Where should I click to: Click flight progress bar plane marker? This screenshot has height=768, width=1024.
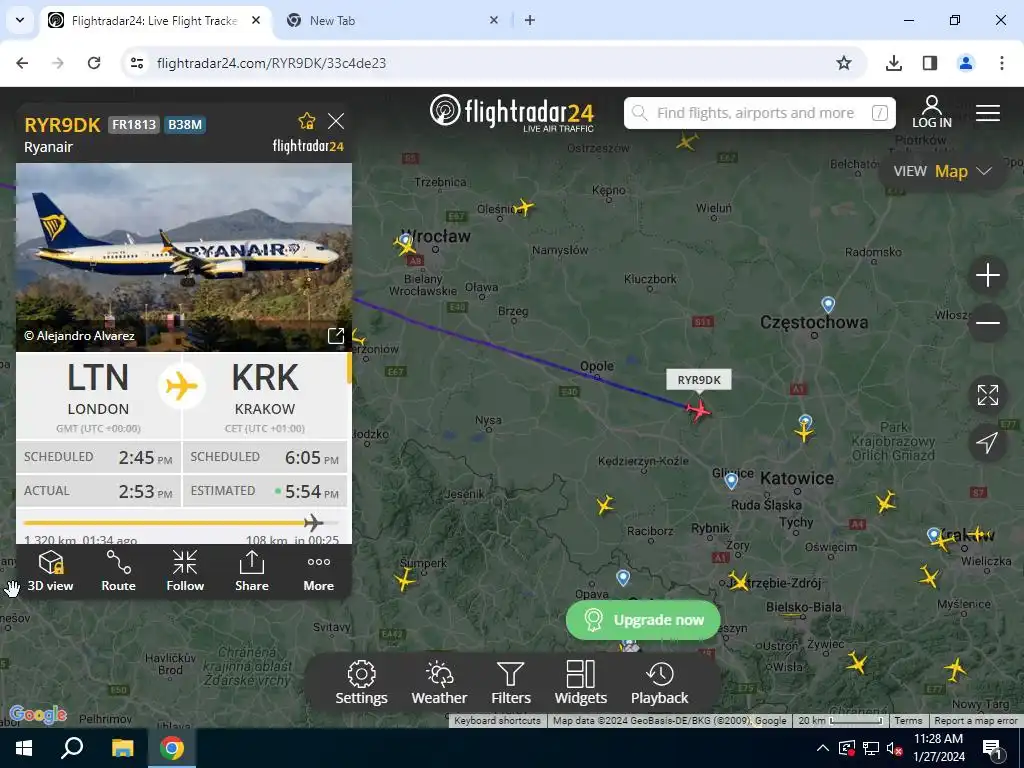pyautogui.click(x=313, y=522)
